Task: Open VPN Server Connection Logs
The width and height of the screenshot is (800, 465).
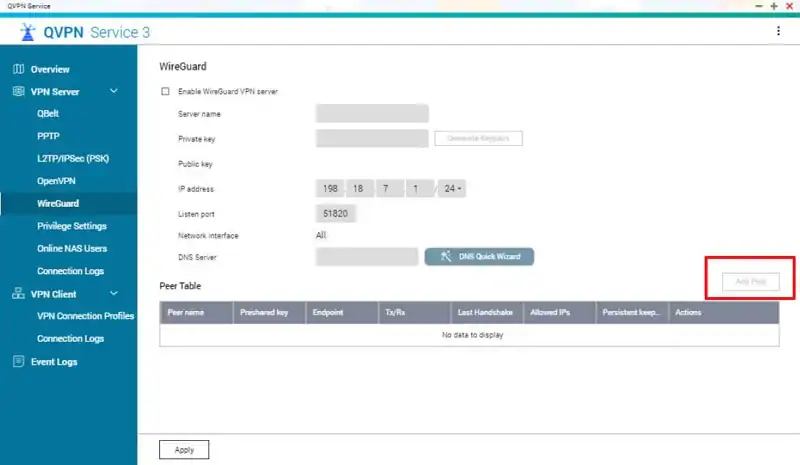Action: click(70, 271)
